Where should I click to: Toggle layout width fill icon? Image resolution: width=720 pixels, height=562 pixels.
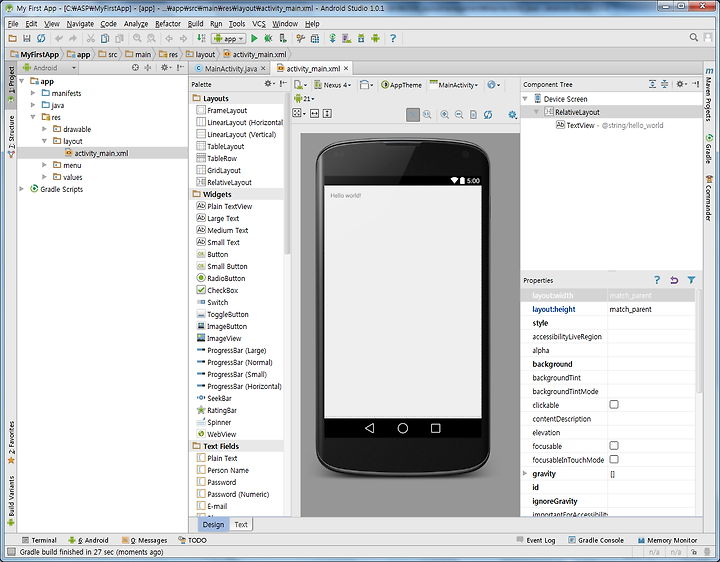click(315, 113)
